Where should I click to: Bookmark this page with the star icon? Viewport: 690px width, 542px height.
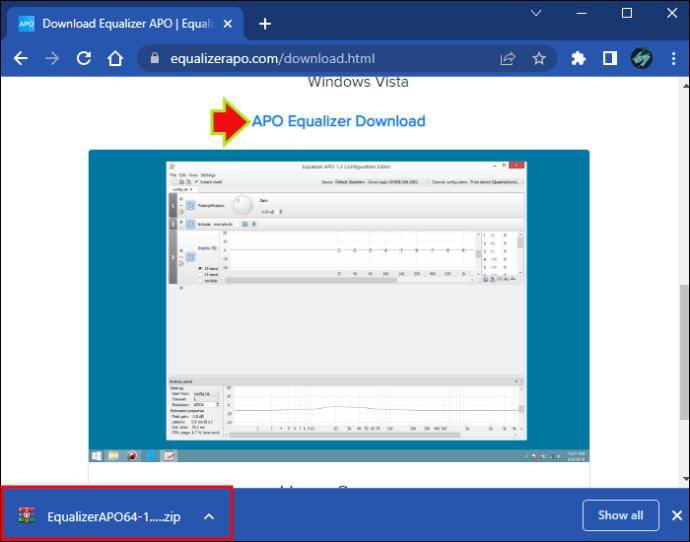coord(539,58)
